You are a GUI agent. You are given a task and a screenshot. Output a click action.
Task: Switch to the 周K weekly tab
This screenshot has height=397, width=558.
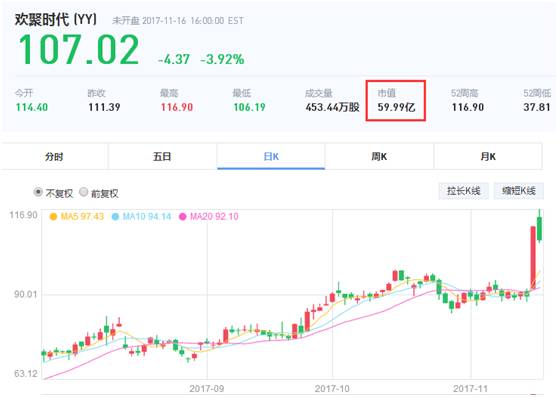click(379, 157)
